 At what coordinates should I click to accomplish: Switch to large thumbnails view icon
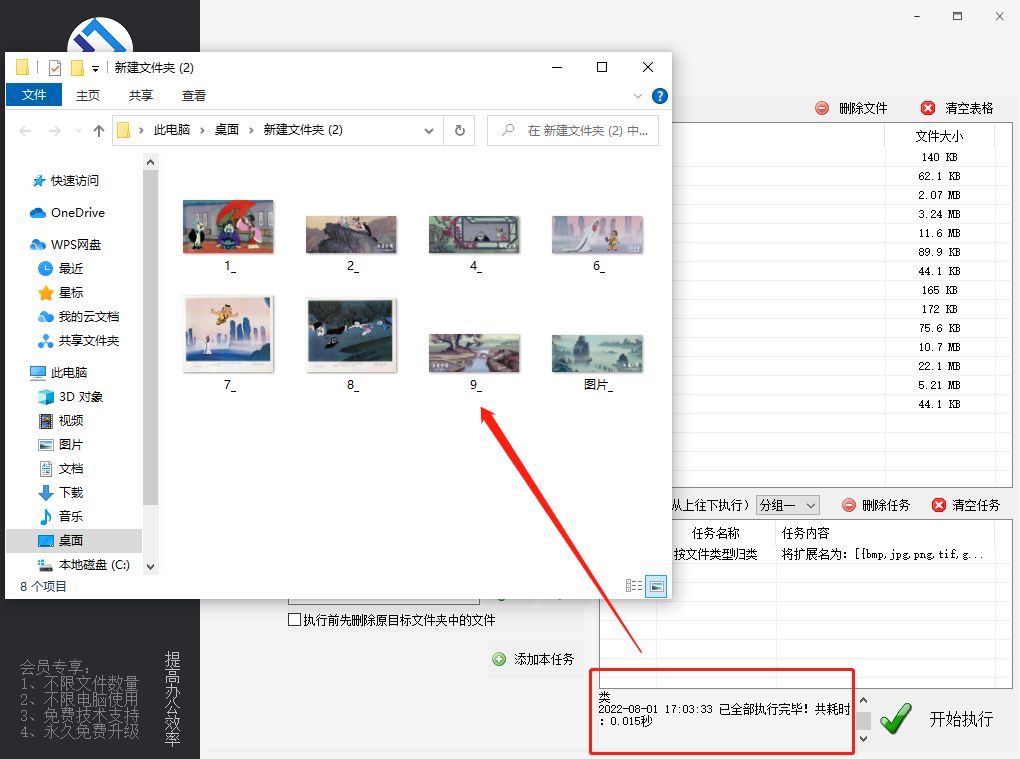point(656,586)
